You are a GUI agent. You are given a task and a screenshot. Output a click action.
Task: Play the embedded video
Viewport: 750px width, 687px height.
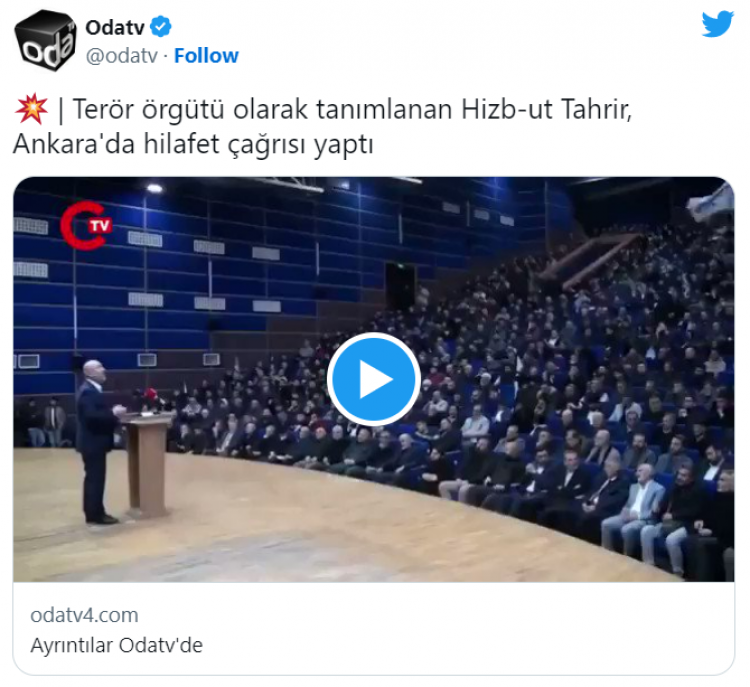pyautogui.click(x=374, y=379)
